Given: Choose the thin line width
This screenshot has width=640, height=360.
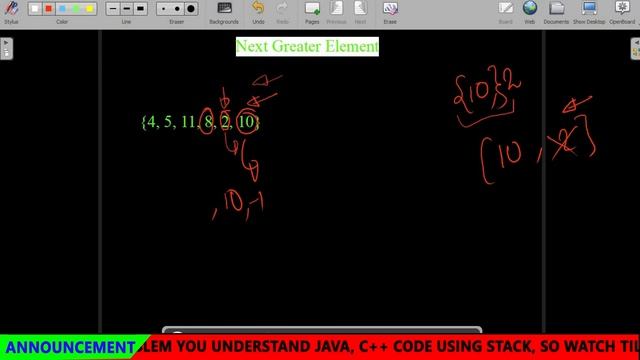Looking at the screenshot, I should click(113, 9).
